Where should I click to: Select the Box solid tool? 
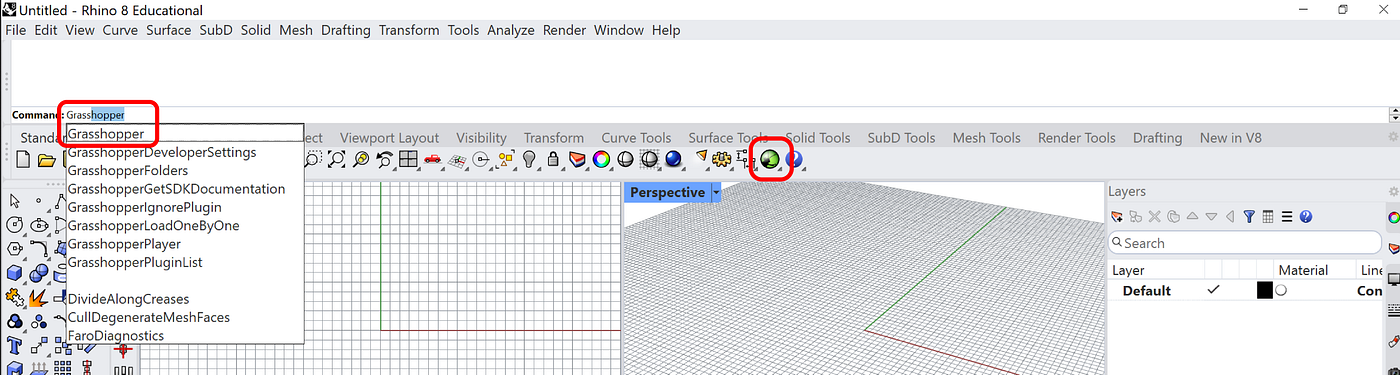pyautogui.click(x=15, y=274)
